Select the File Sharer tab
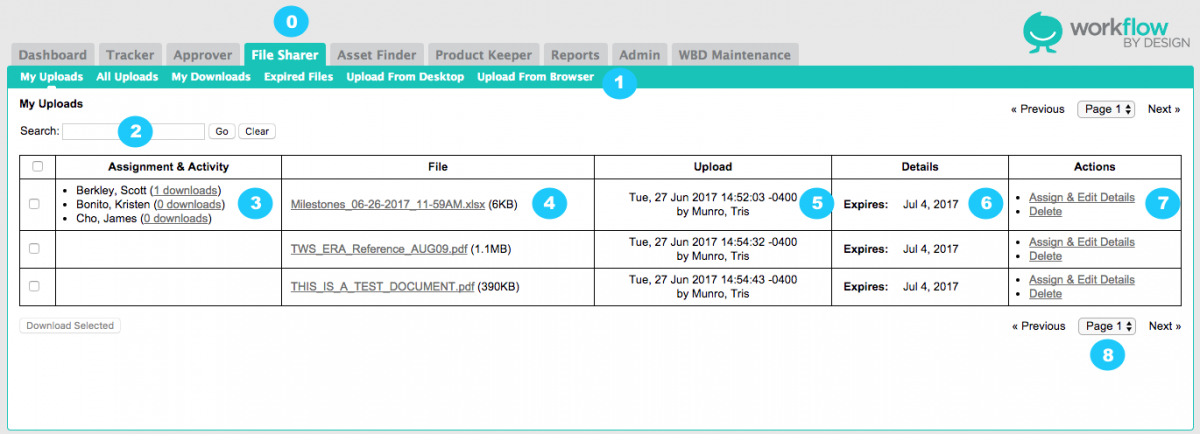 coord(285,55)
